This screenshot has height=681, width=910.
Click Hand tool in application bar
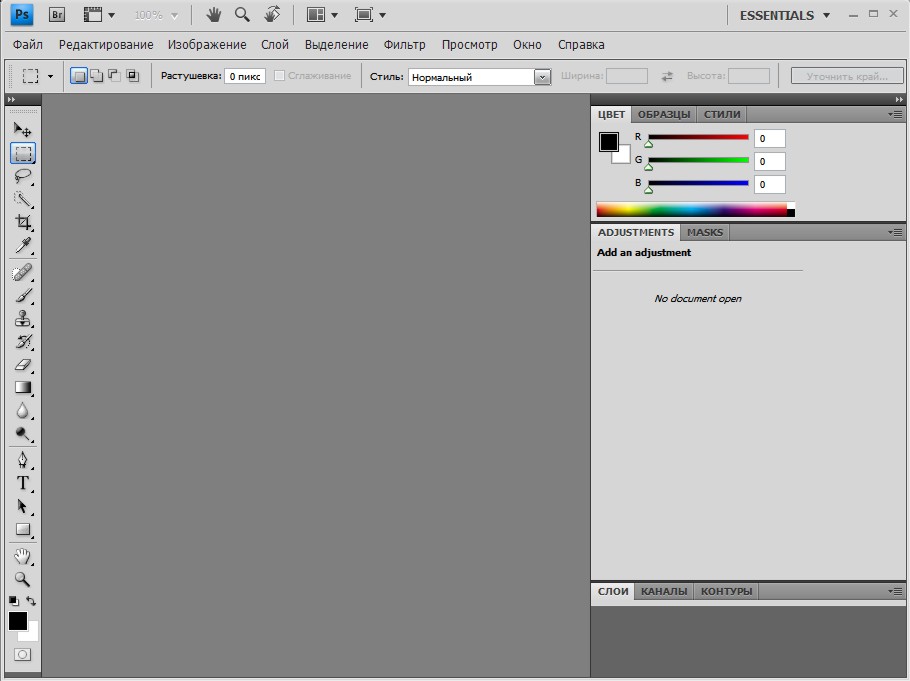214,15
